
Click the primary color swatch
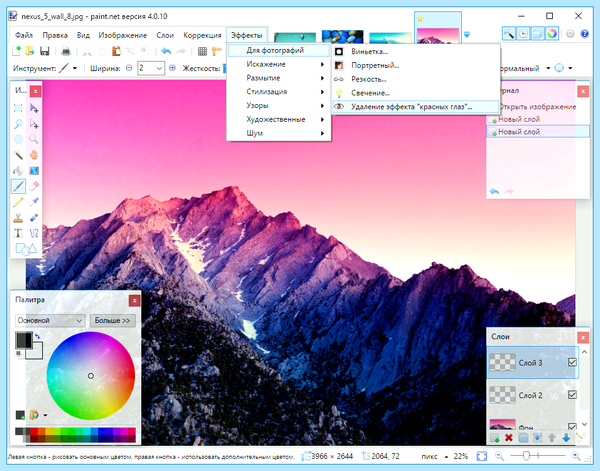[x=24, y=340]
